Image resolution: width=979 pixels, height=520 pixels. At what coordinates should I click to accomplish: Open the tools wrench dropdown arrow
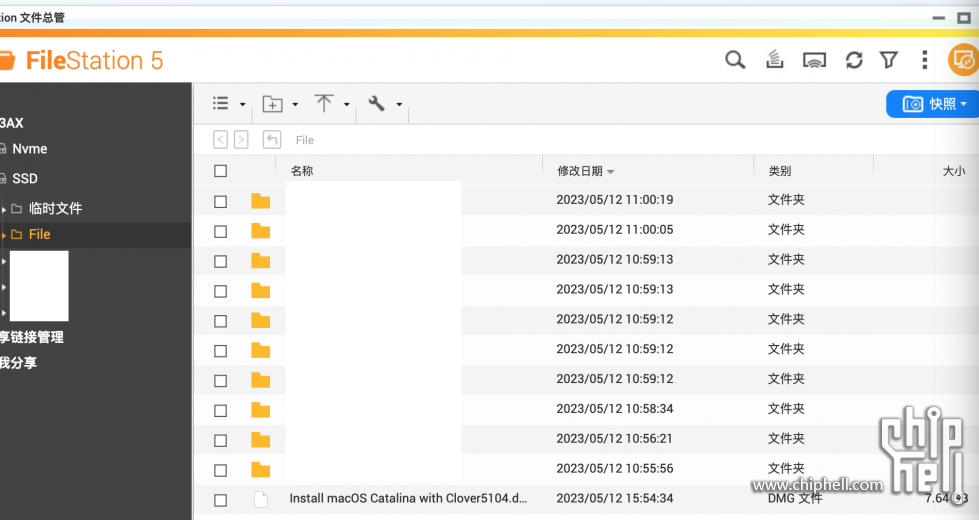pyautogui.click(x=399, y=104)
